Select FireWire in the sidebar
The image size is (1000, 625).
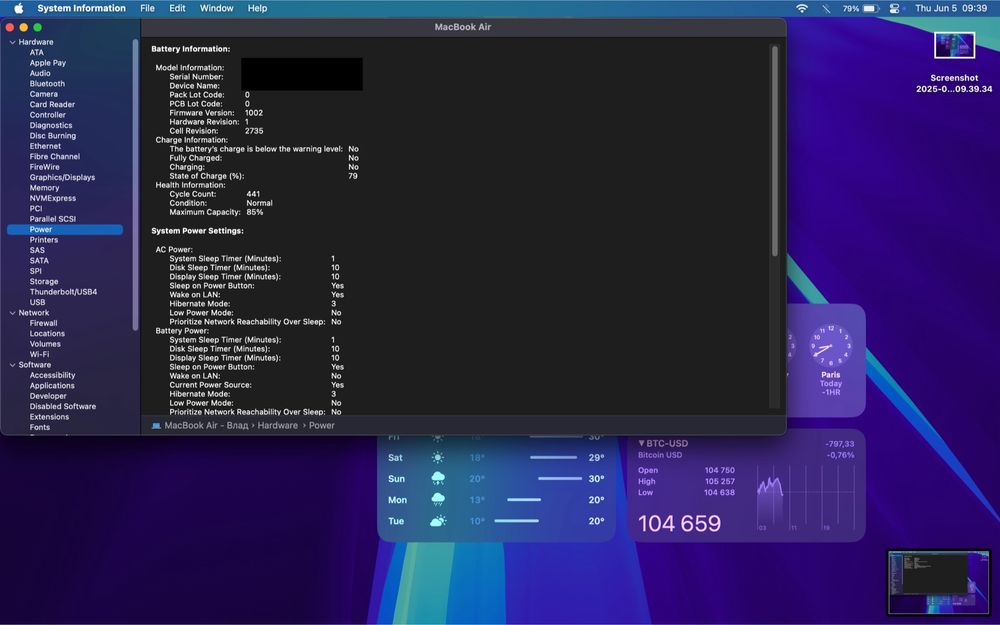(44, 167)
